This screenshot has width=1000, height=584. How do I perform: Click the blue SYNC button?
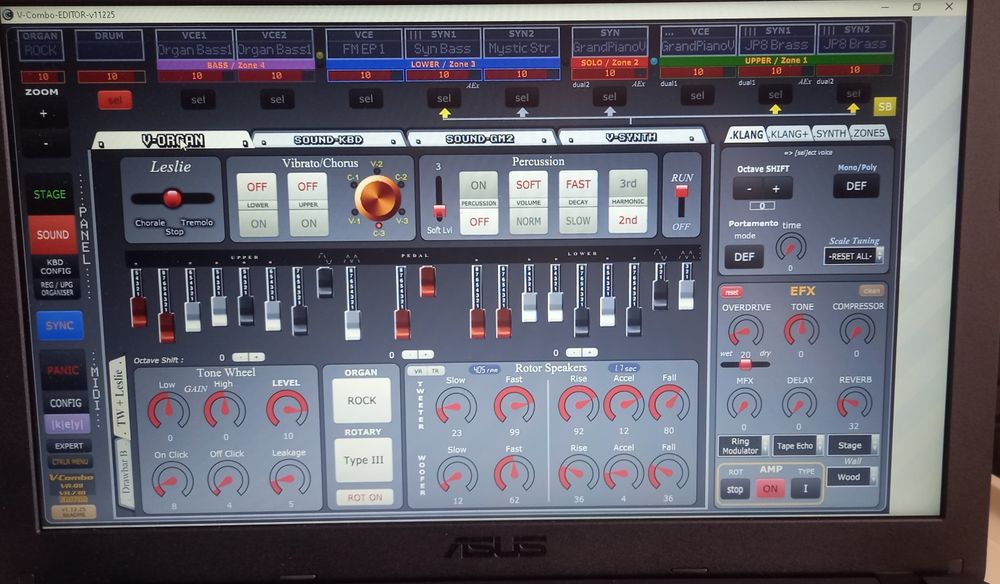point(59,325)
